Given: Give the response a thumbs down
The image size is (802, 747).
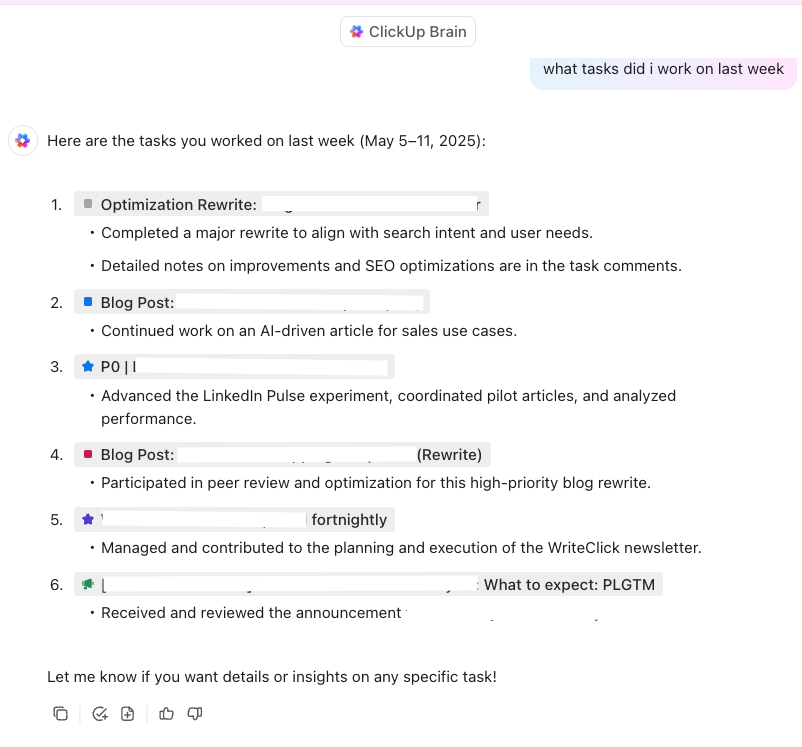Looking at the screenshot, I should click(195, 713).
